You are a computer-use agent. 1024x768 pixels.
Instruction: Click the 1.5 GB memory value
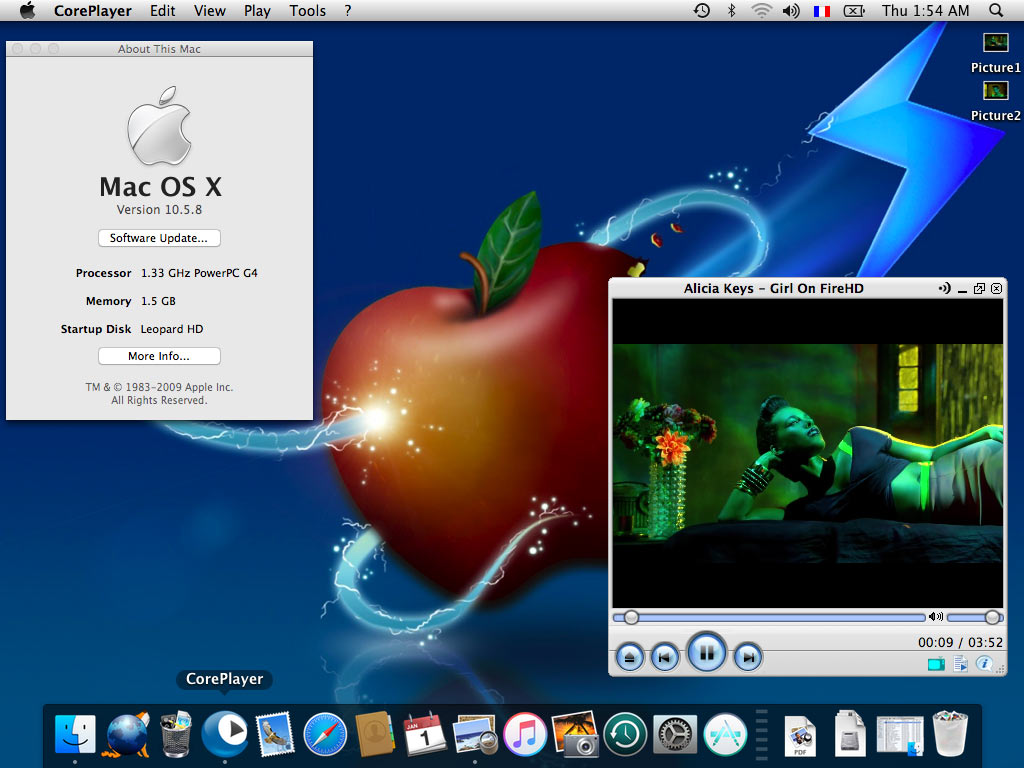coord(158,301)
